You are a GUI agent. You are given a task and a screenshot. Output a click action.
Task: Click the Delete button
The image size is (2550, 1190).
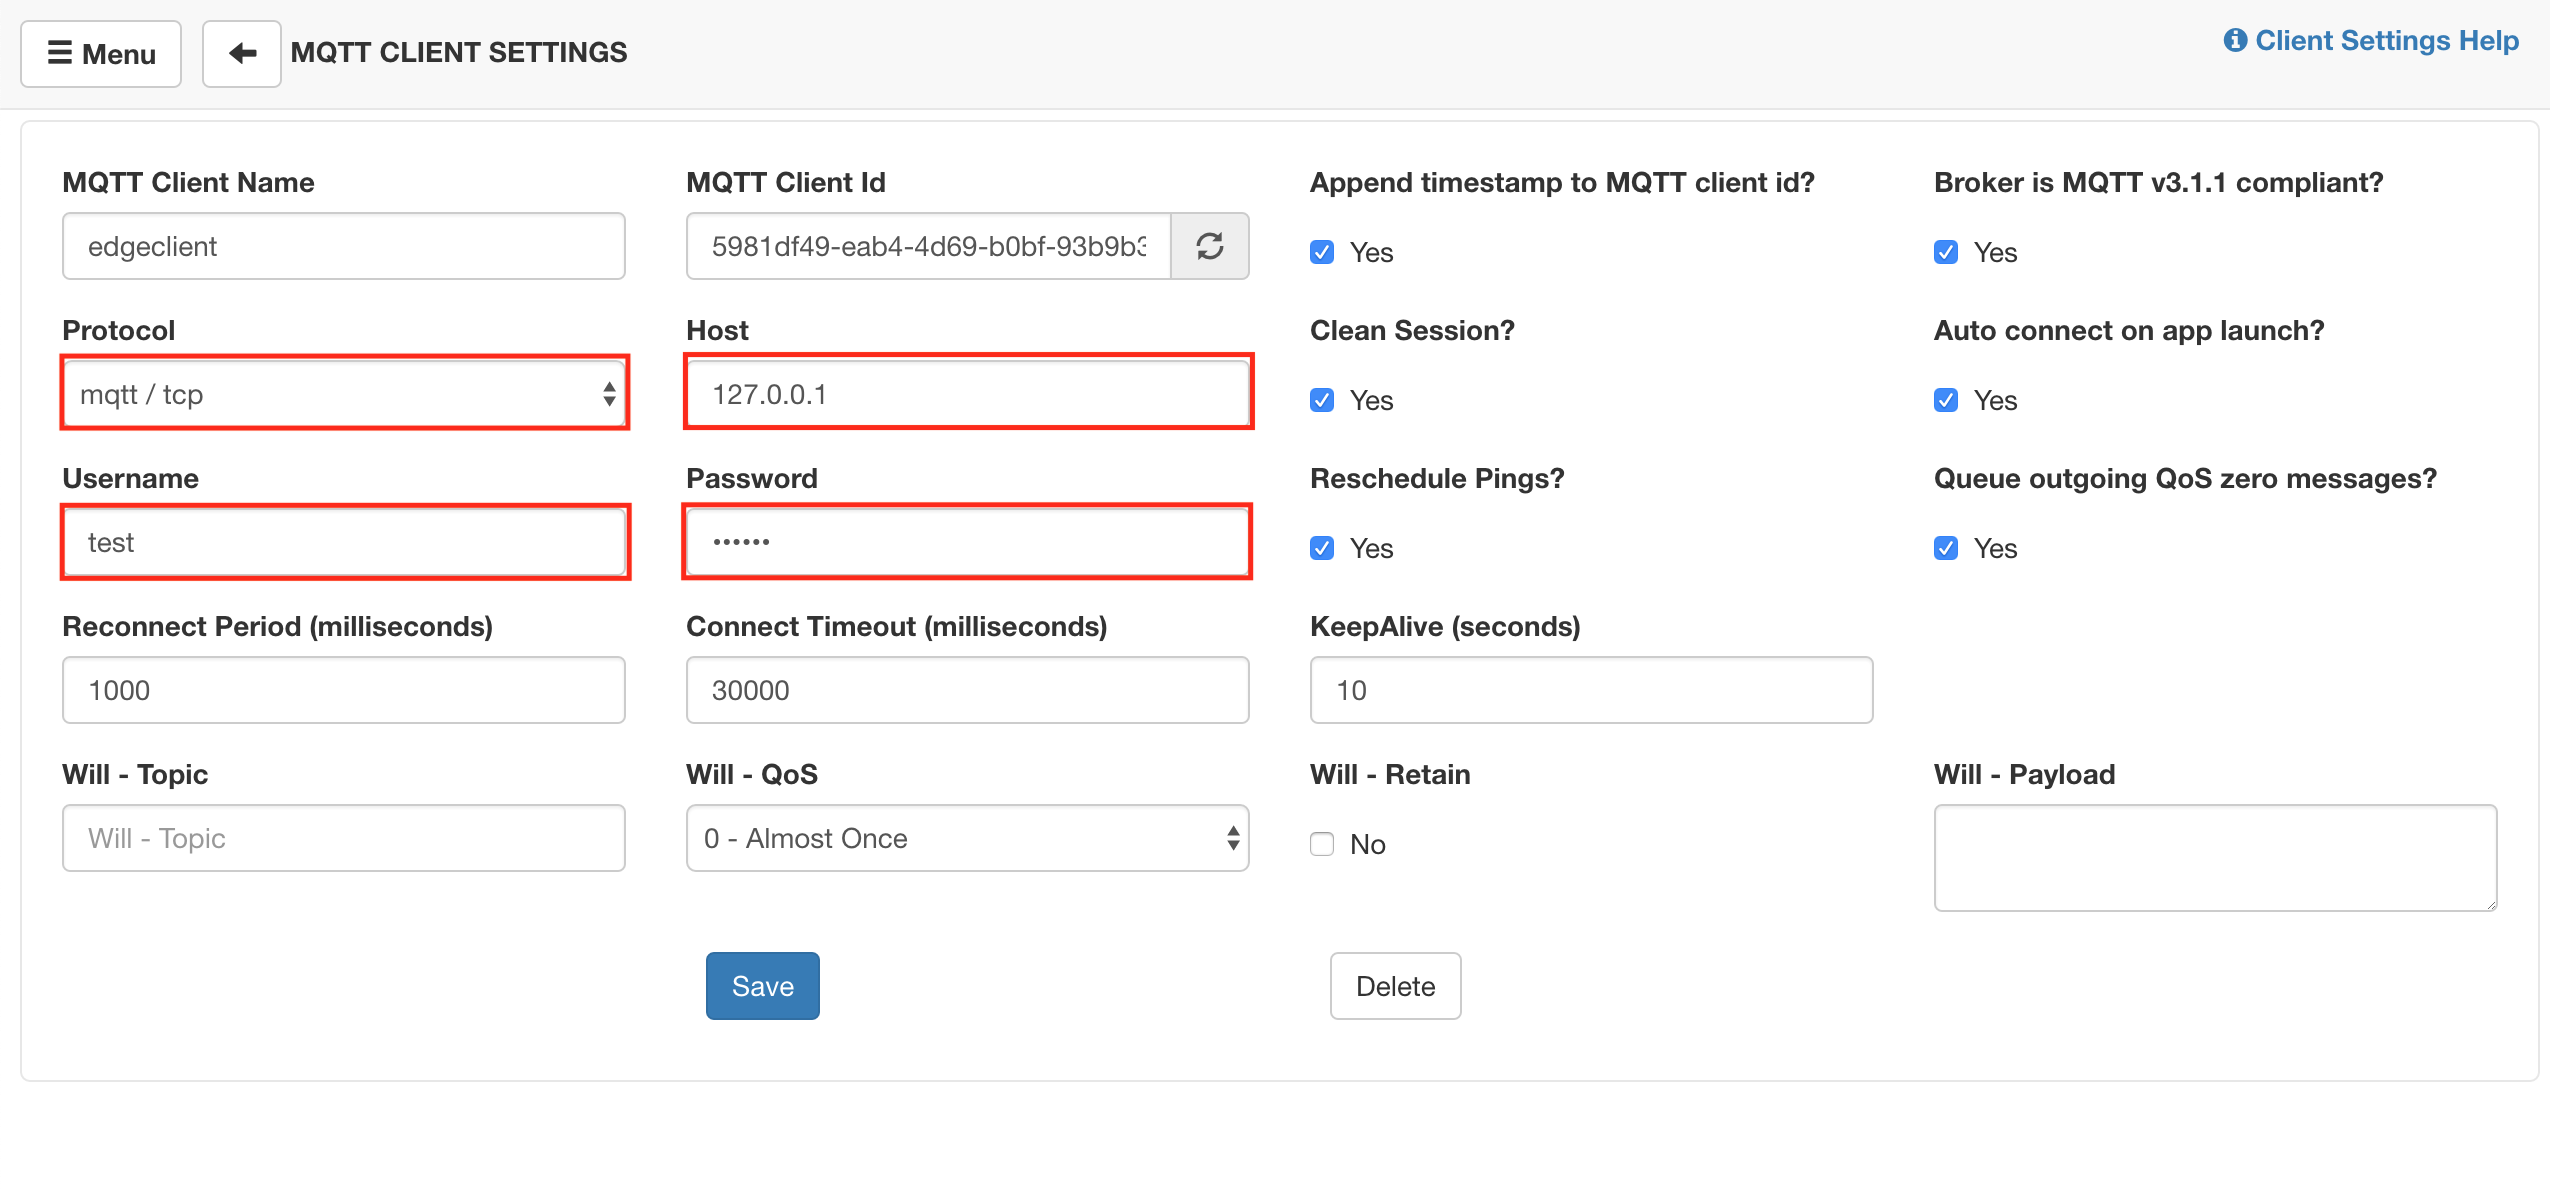1396,986
